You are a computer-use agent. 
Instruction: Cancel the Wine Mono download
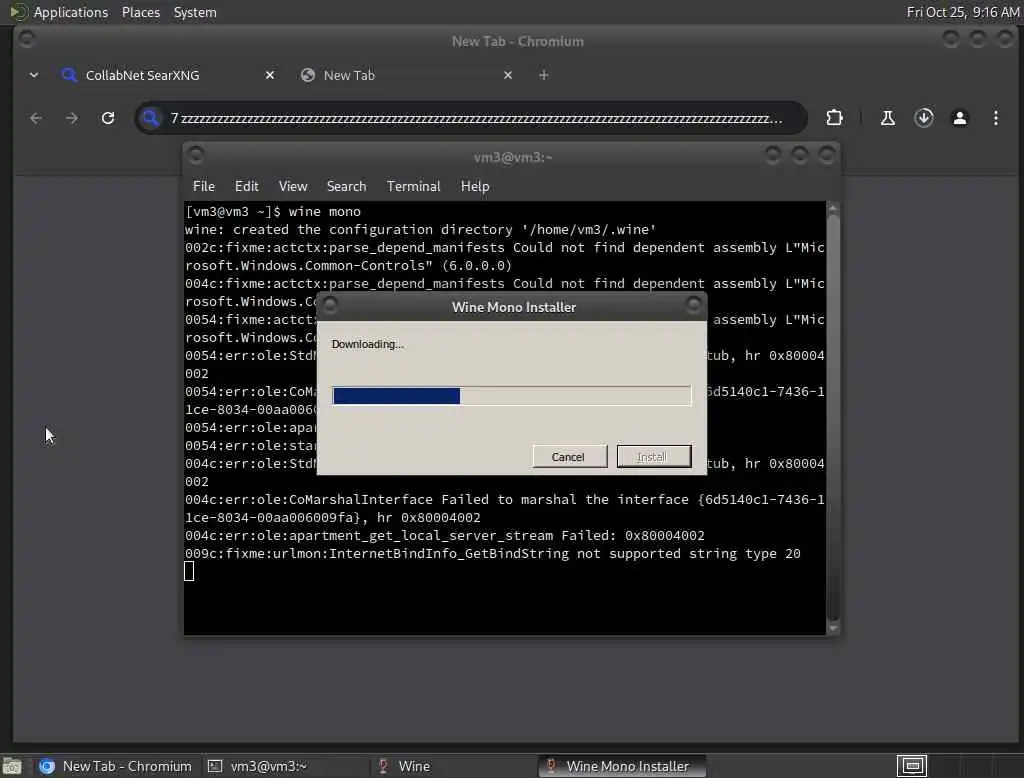[569, 457]
